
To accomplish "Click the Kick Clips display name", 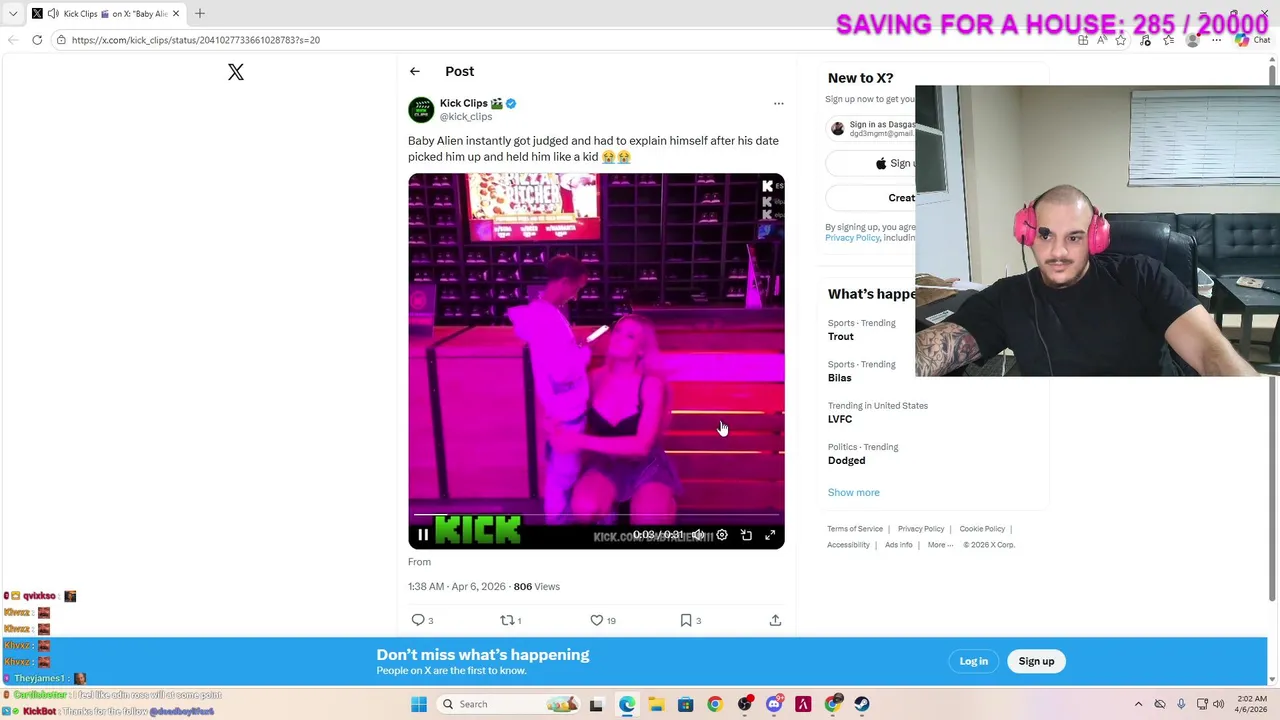I will coord(463,103).
